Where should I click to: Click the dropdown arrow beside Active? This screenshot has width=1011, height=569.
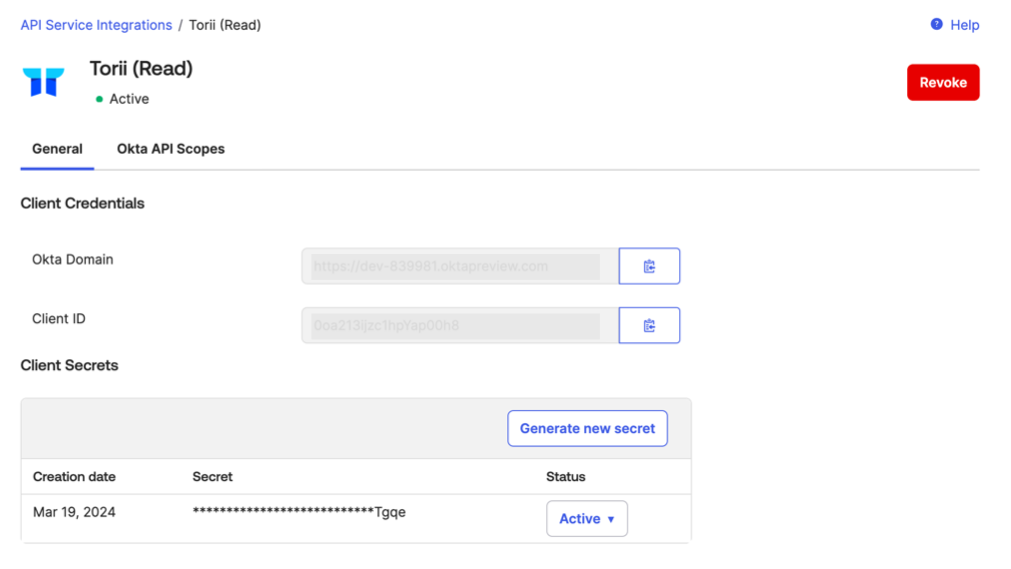point(611,519)
